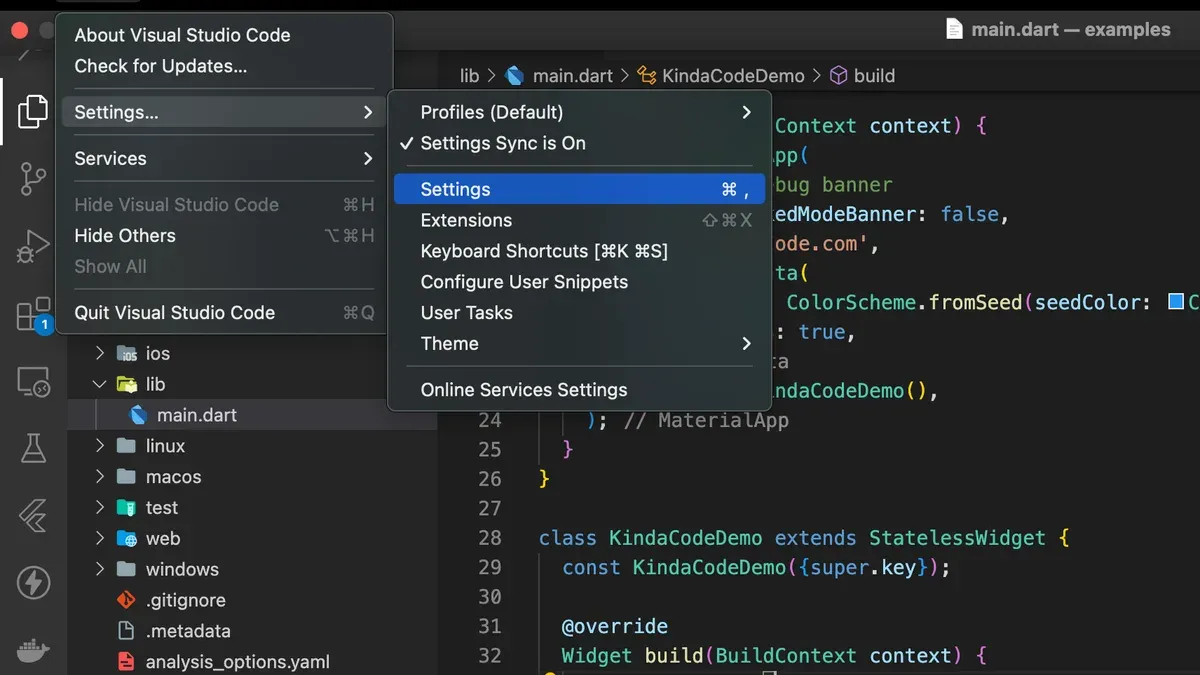Open the Explorer view in activity bar
Screen dimensions: 1200x675
tap(33, 111)
